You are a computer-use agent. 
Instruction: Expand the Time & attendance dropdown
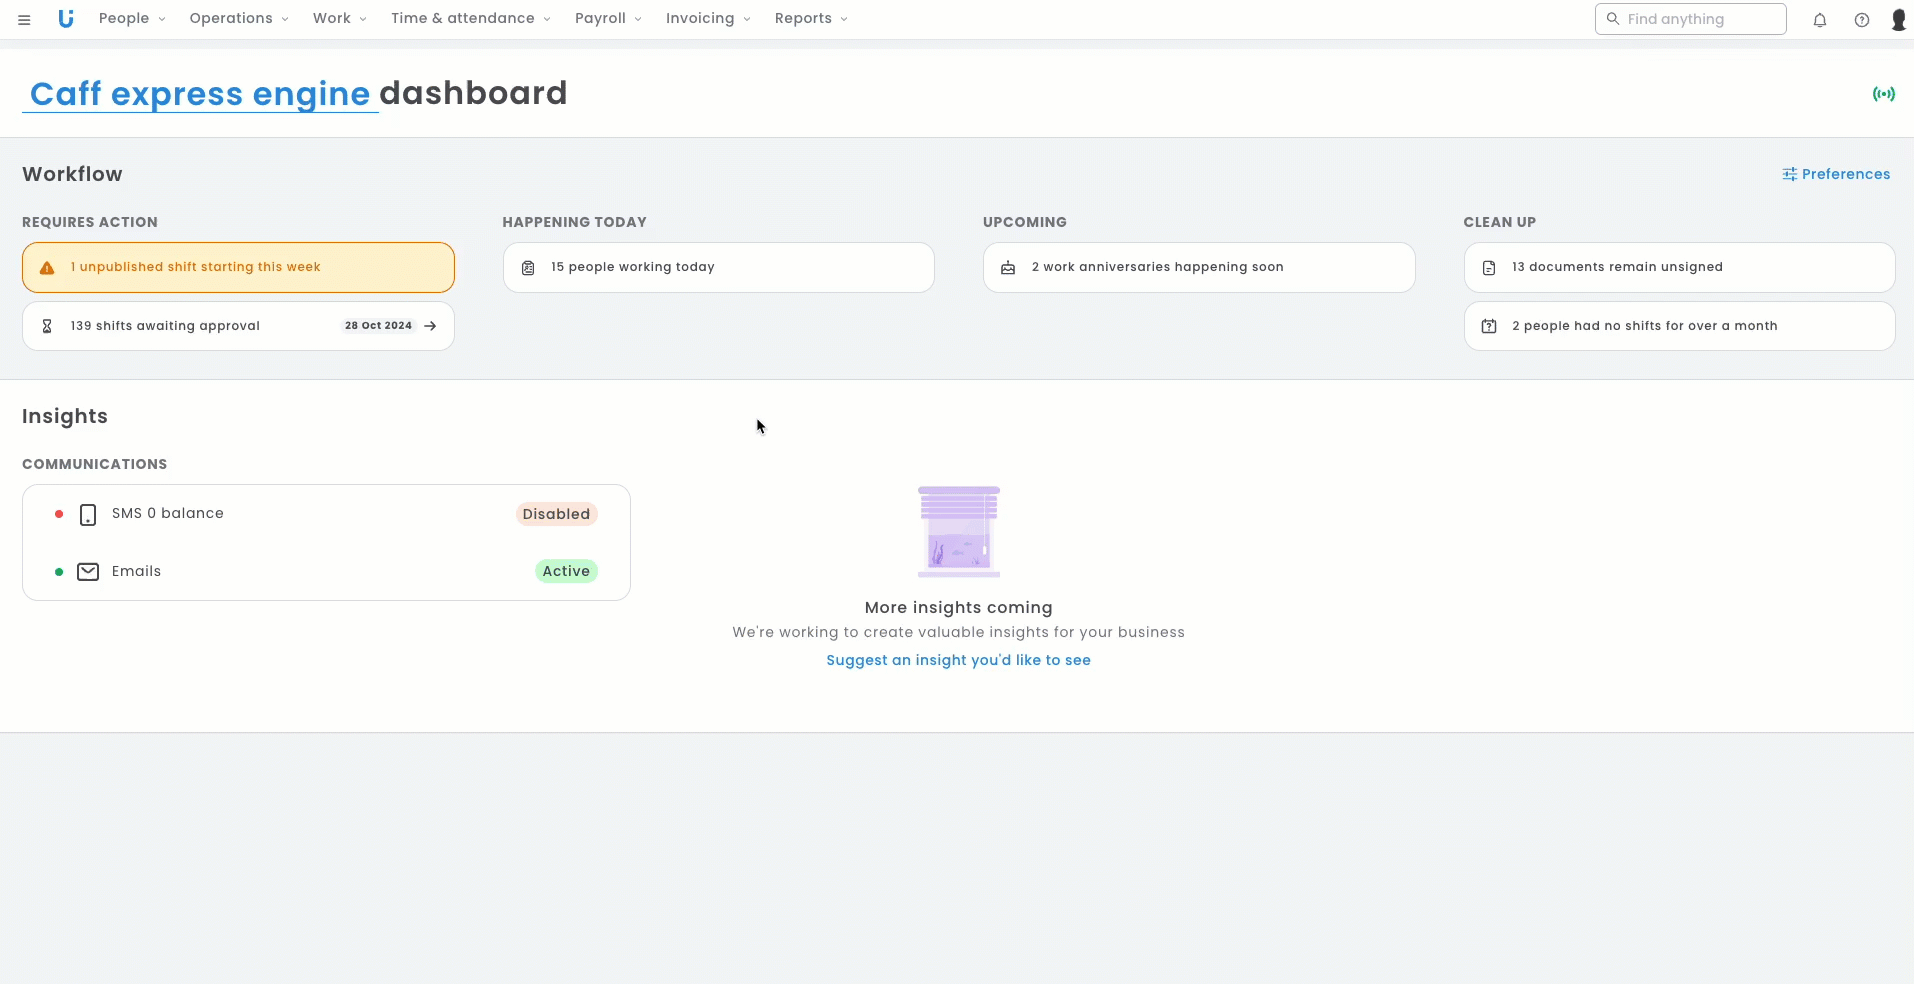(x=470, y=19)
